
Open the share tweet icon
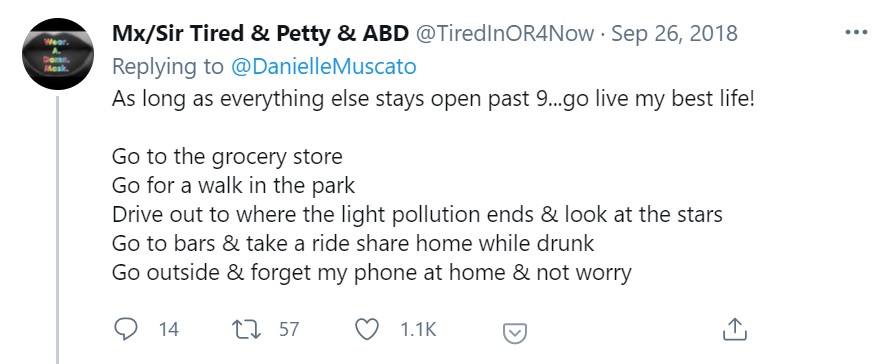pos(734,329)
